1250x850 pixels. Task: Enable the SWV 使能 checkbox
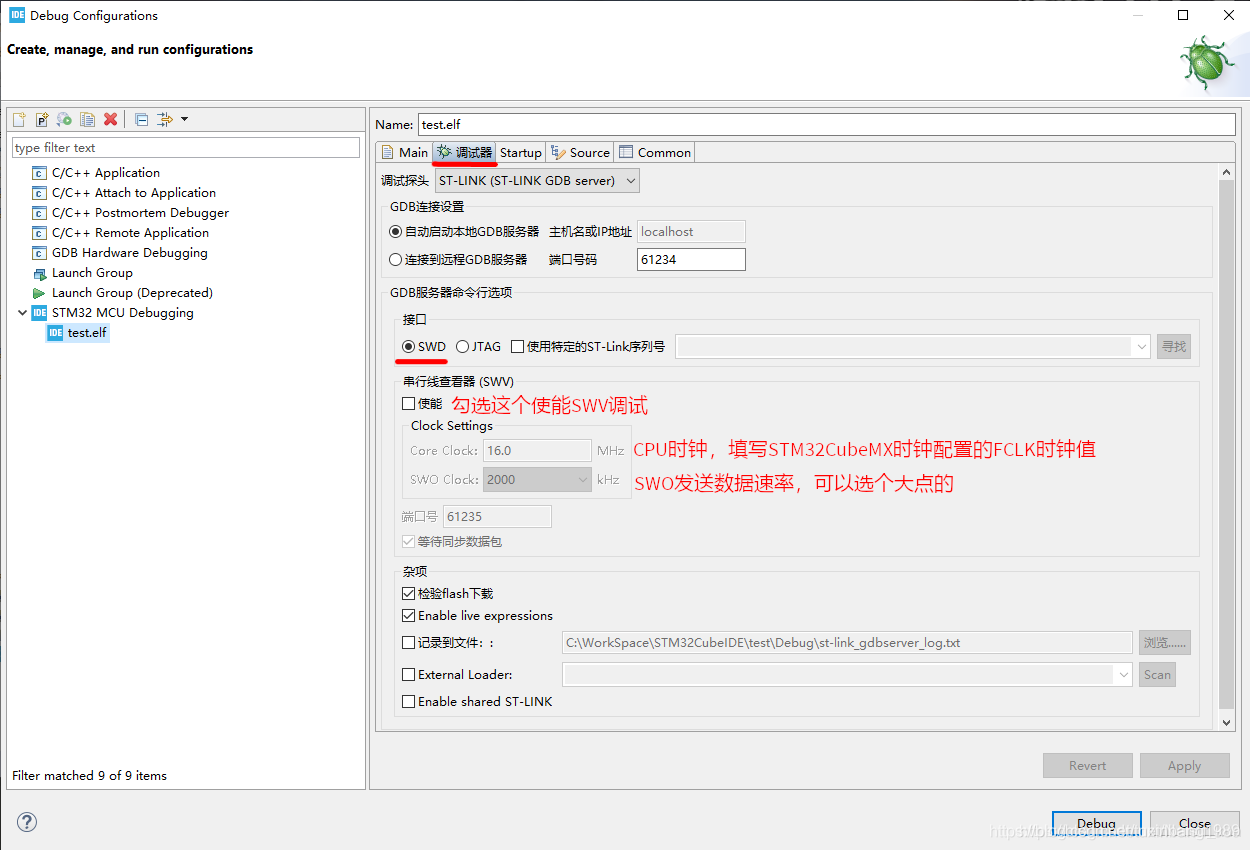click(x=408, y=404)
